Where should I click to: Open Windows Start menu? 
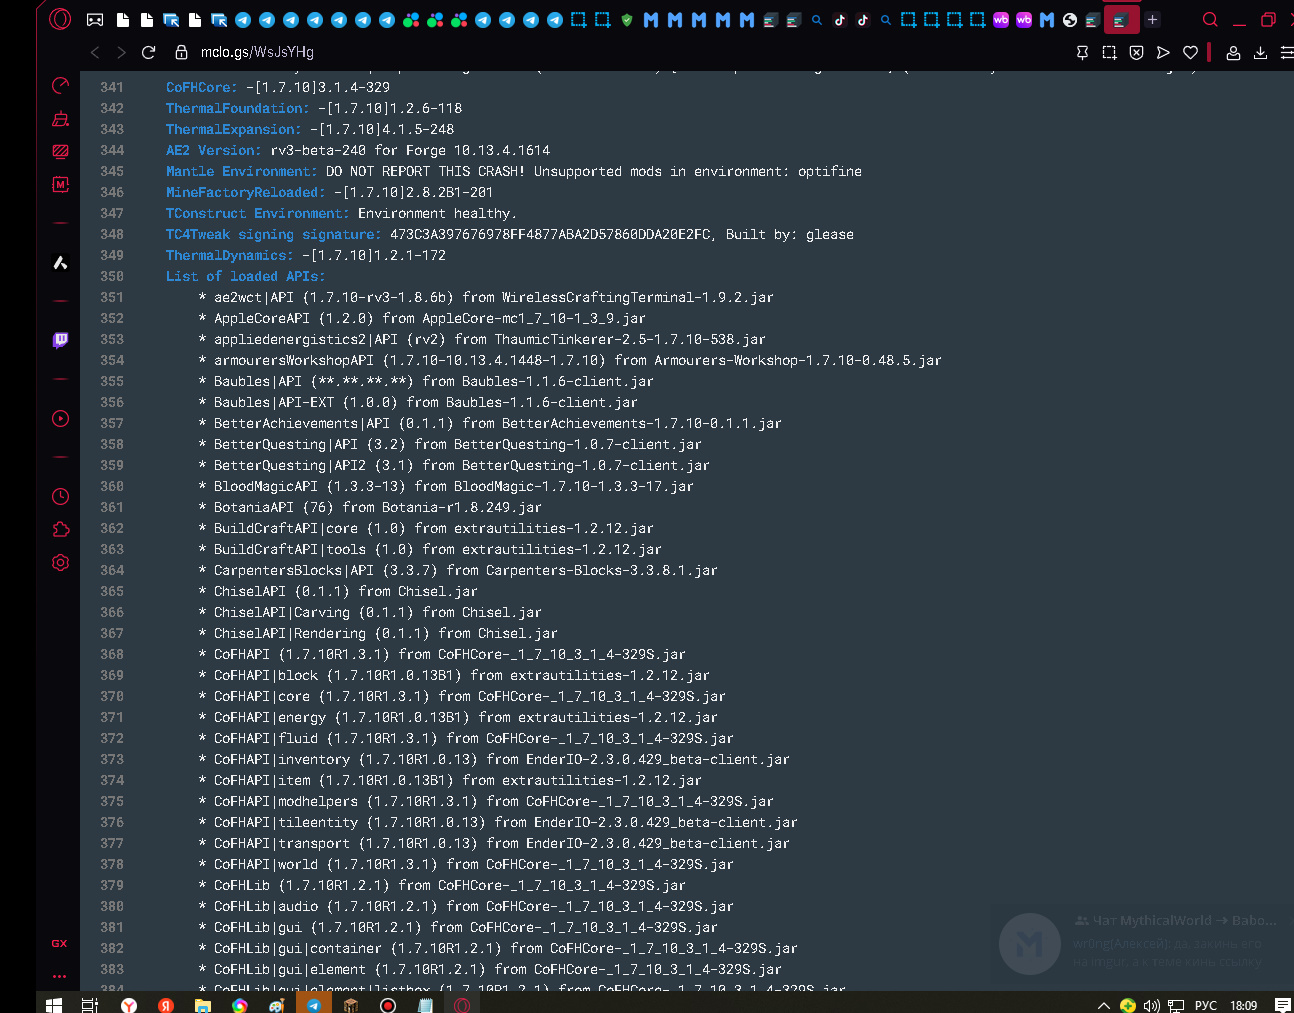54,1004
